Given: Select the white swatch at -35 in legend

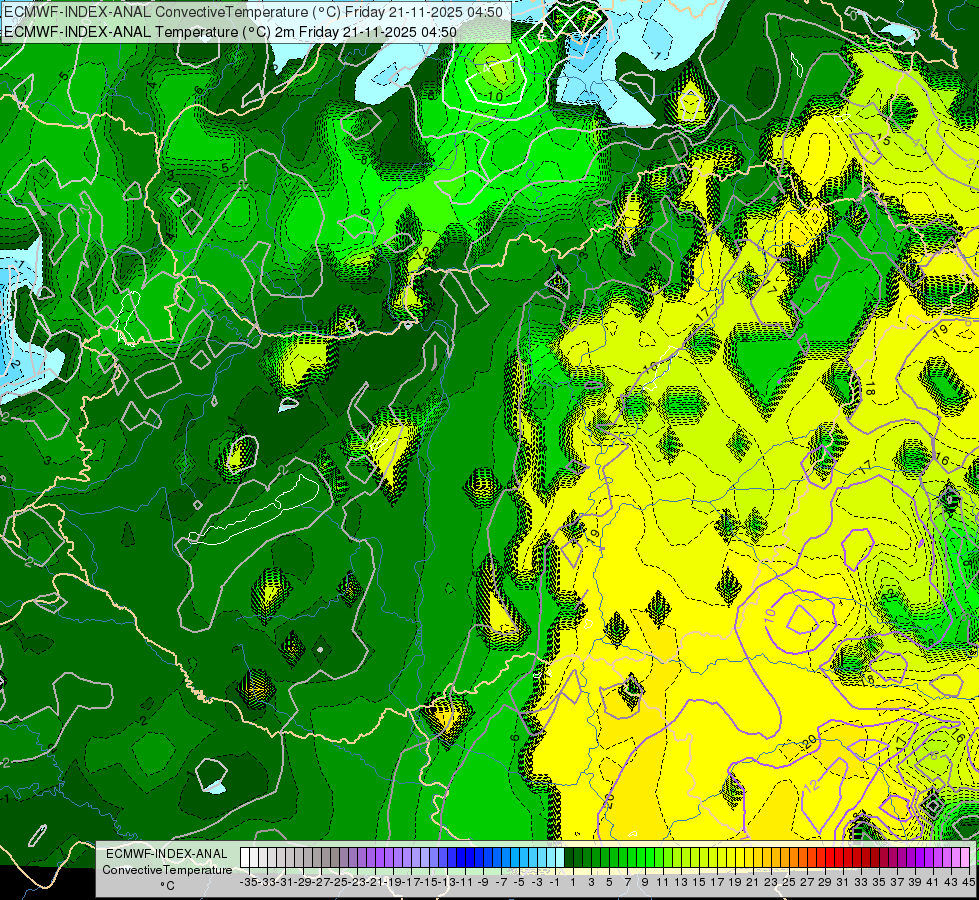Looking at the screenshot, I should (x=245, y=858).
